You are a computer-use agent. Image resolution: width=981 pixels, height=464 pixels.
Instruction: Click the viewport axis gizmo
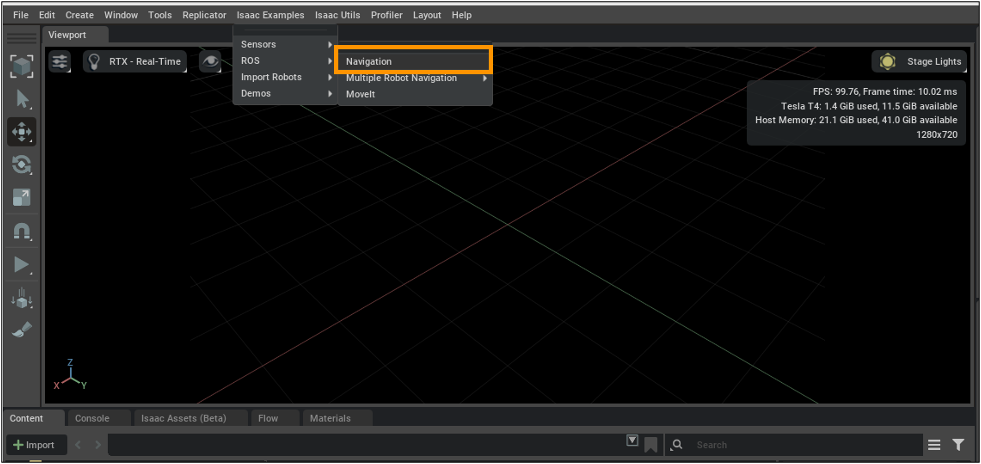point(70,375)
